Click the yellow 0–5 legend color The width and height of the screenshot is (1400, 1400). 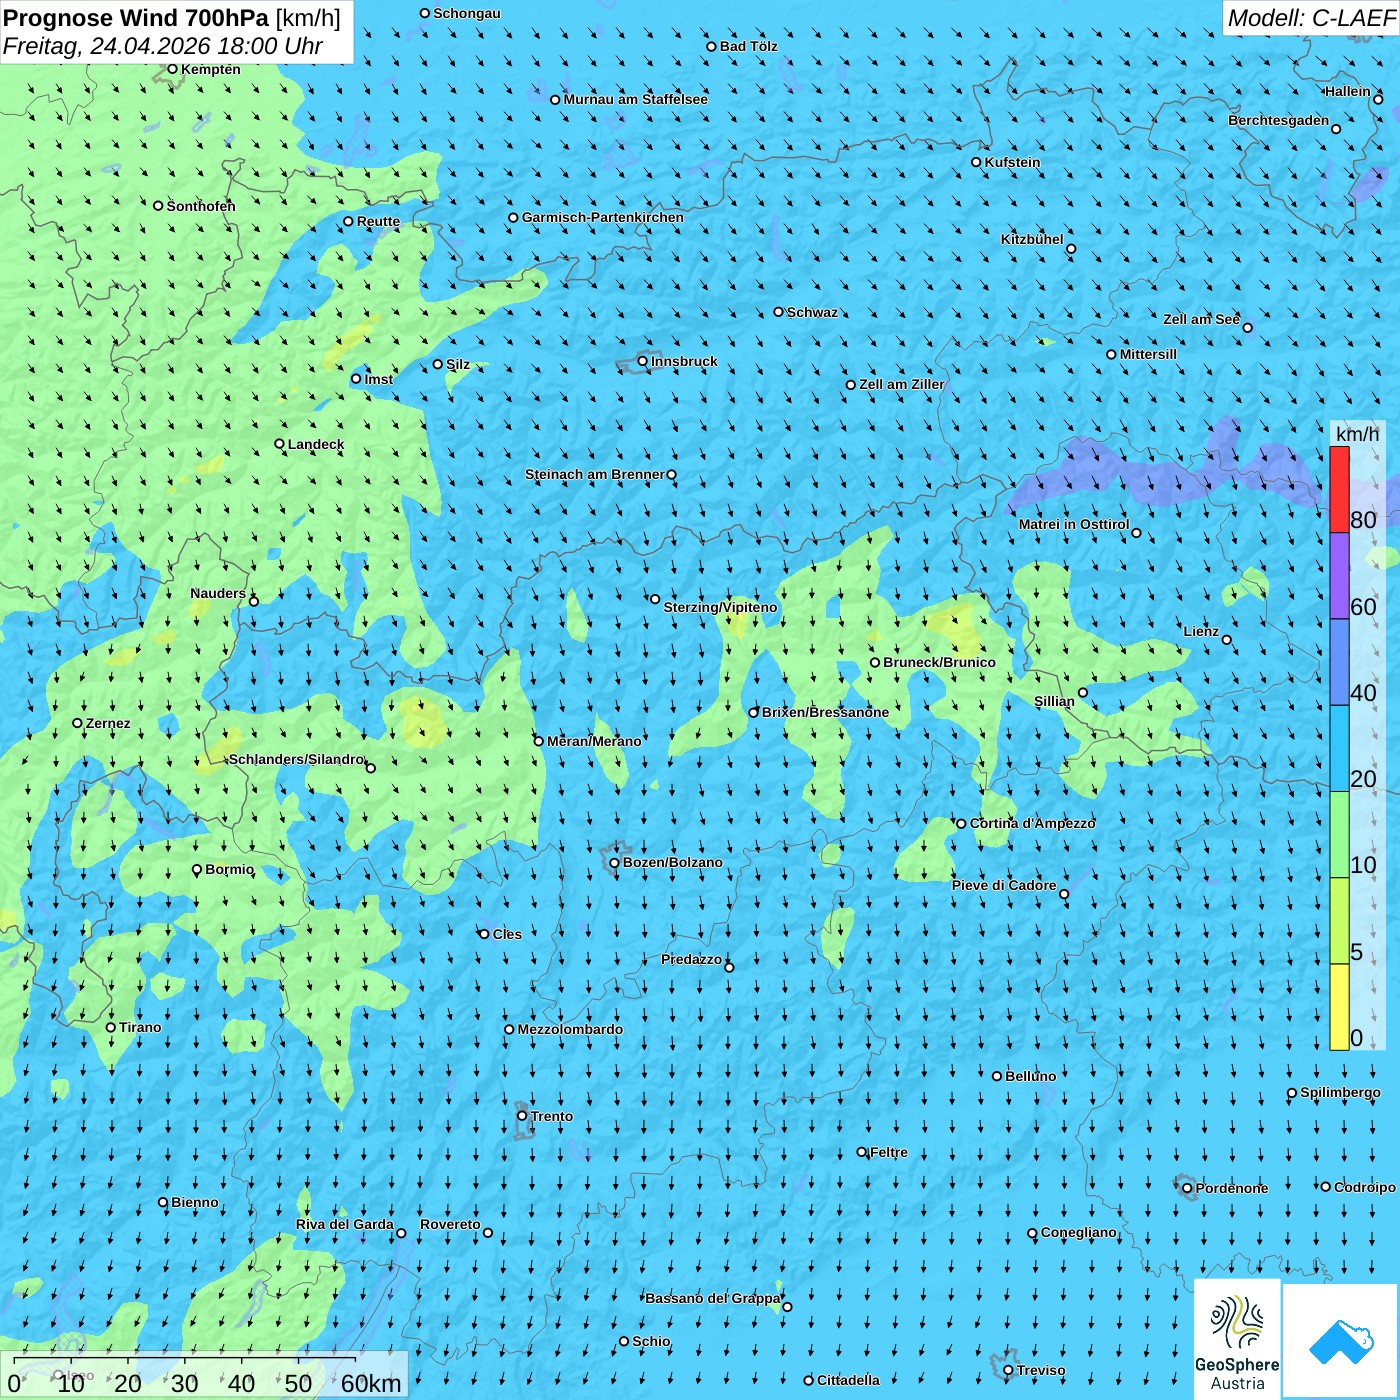pyautogui.click(x=1339, y=1007)
